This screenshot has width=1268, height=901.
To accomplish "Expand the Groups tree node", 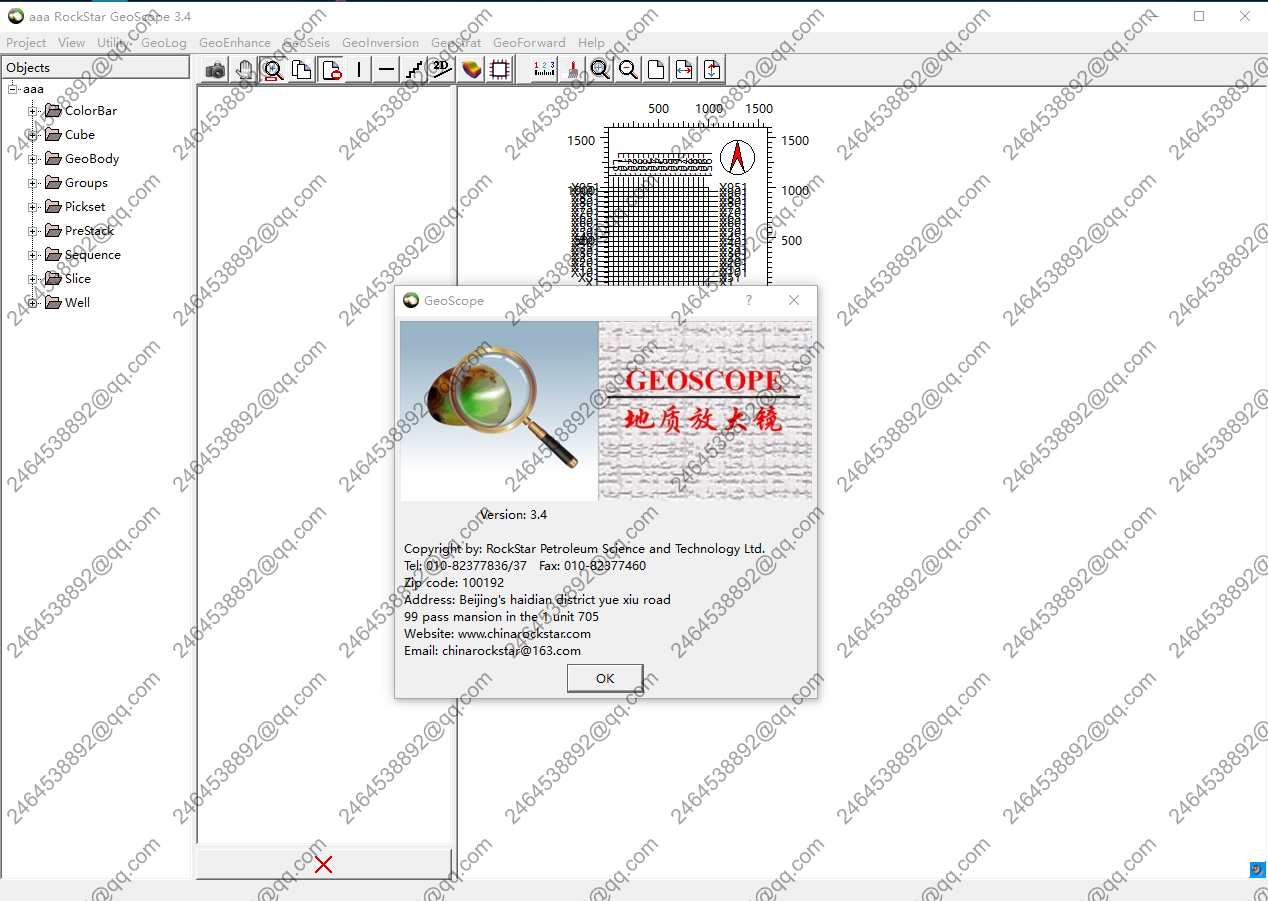I will click(x=33, y=183).
